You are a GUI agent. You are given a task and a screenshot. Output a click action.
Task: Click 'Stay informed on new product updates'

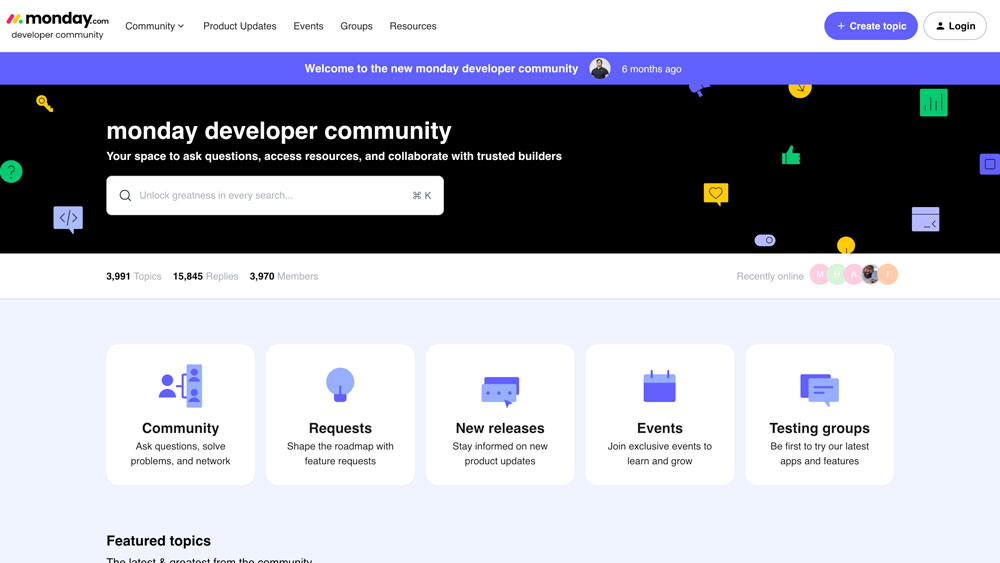tap(500, 453)
